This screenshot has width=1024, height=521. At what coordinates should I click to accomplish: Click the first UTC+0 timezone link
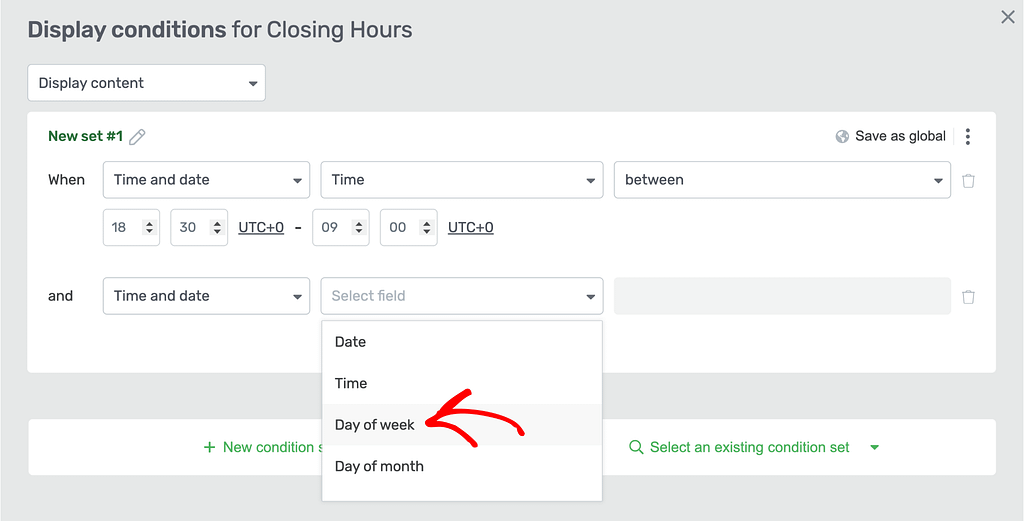(x=261, y=227)
